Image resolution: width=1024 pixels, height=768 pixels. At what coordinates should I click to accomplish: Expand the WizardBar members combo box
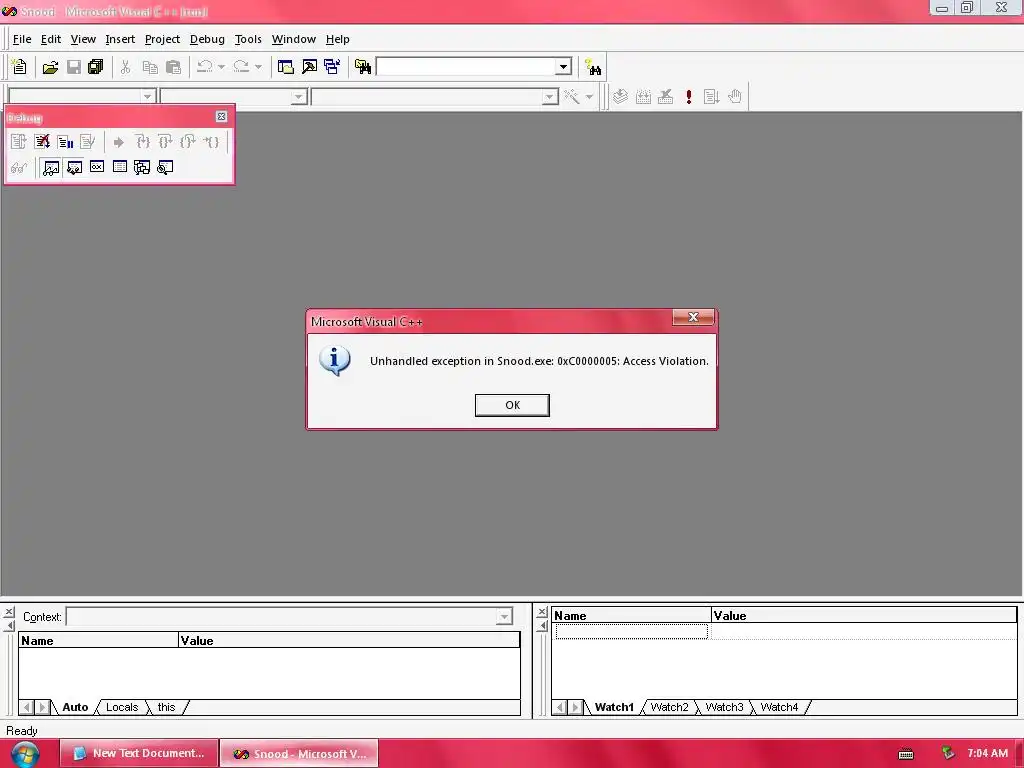coord(550,97)
